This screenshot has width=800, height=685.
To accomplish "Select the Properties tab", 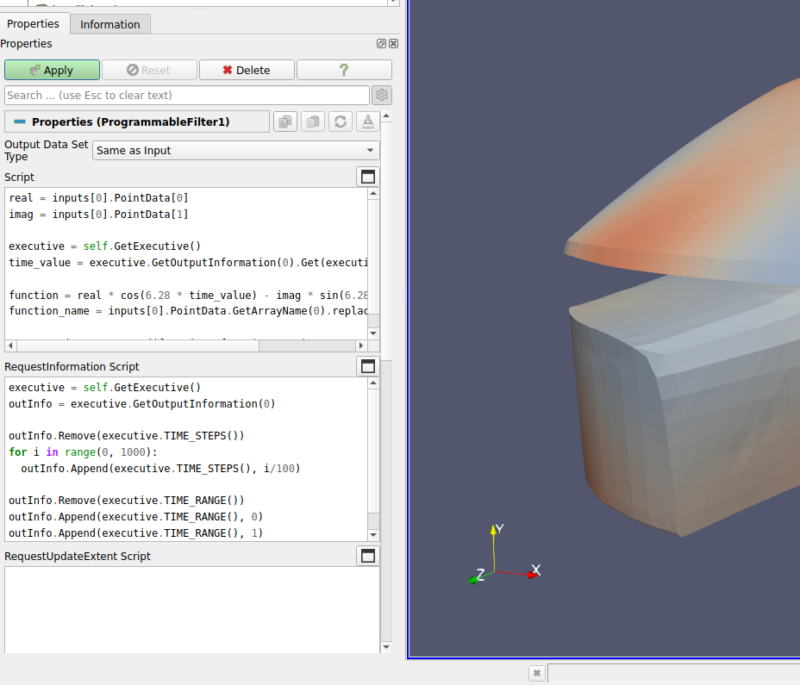I will click(32, 23).
